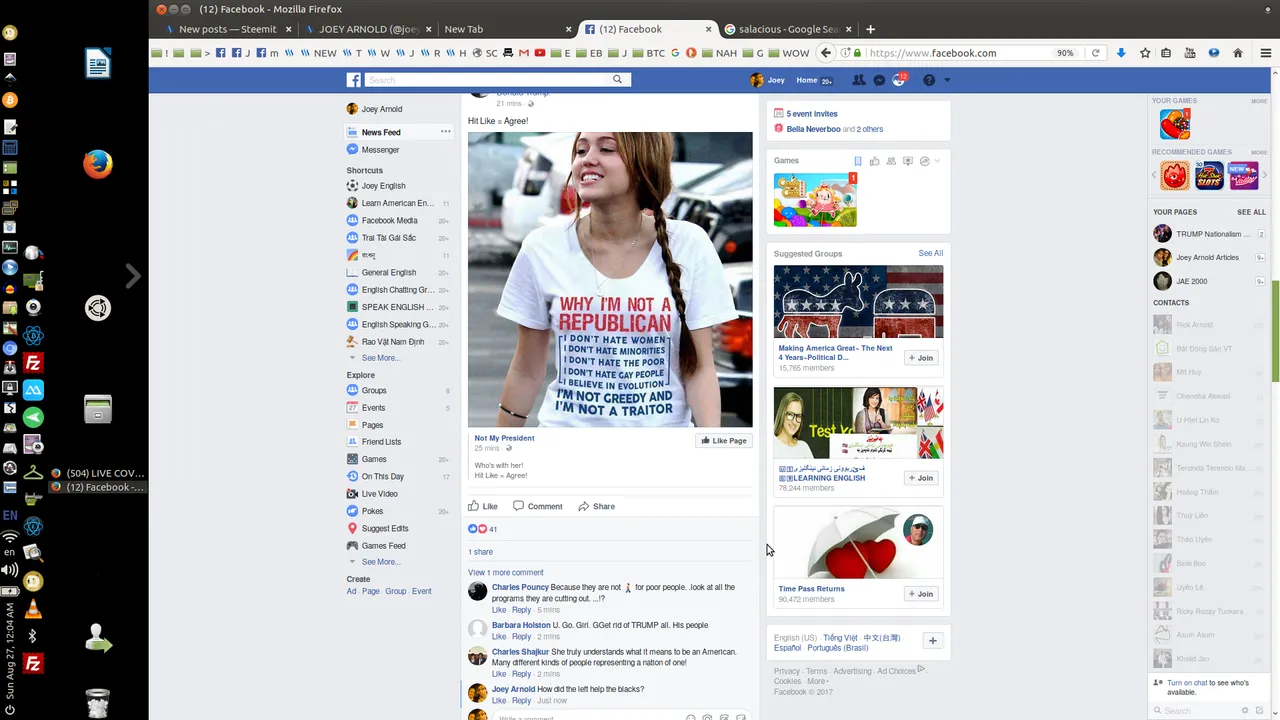The image size is (1280, 720).
Task: Open the 1 share link
Action: click(x=480, y=552)
